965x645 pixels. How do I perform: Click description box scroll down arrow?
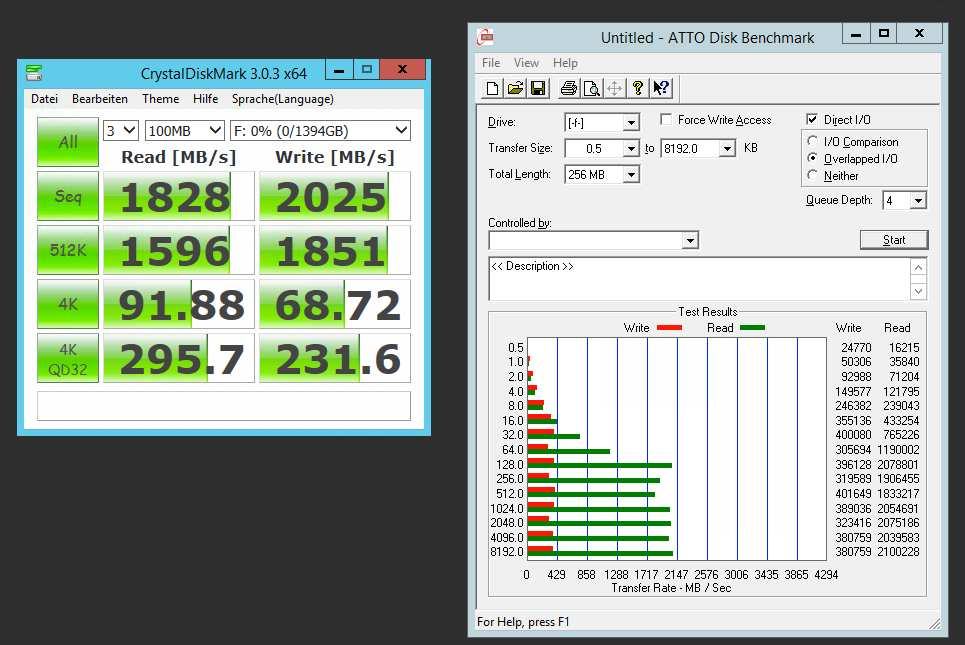[918, 291]
